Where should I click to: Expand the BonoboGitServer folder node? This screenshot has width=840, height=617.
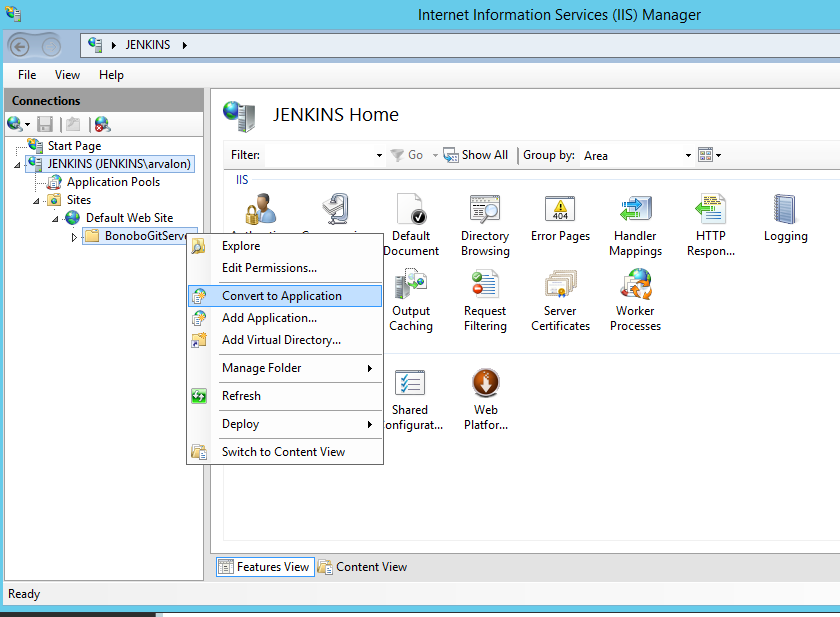(x=74, y=237)
